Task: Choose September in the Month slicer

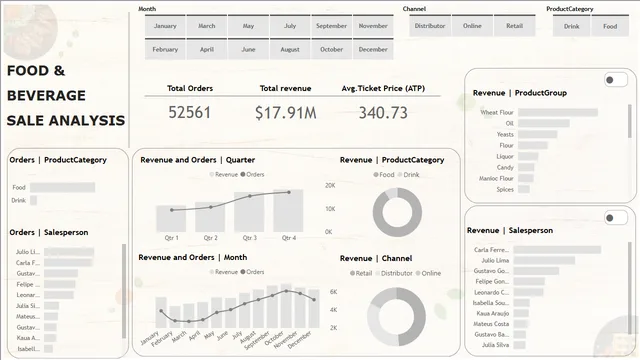Action: (x=331, y=26)
